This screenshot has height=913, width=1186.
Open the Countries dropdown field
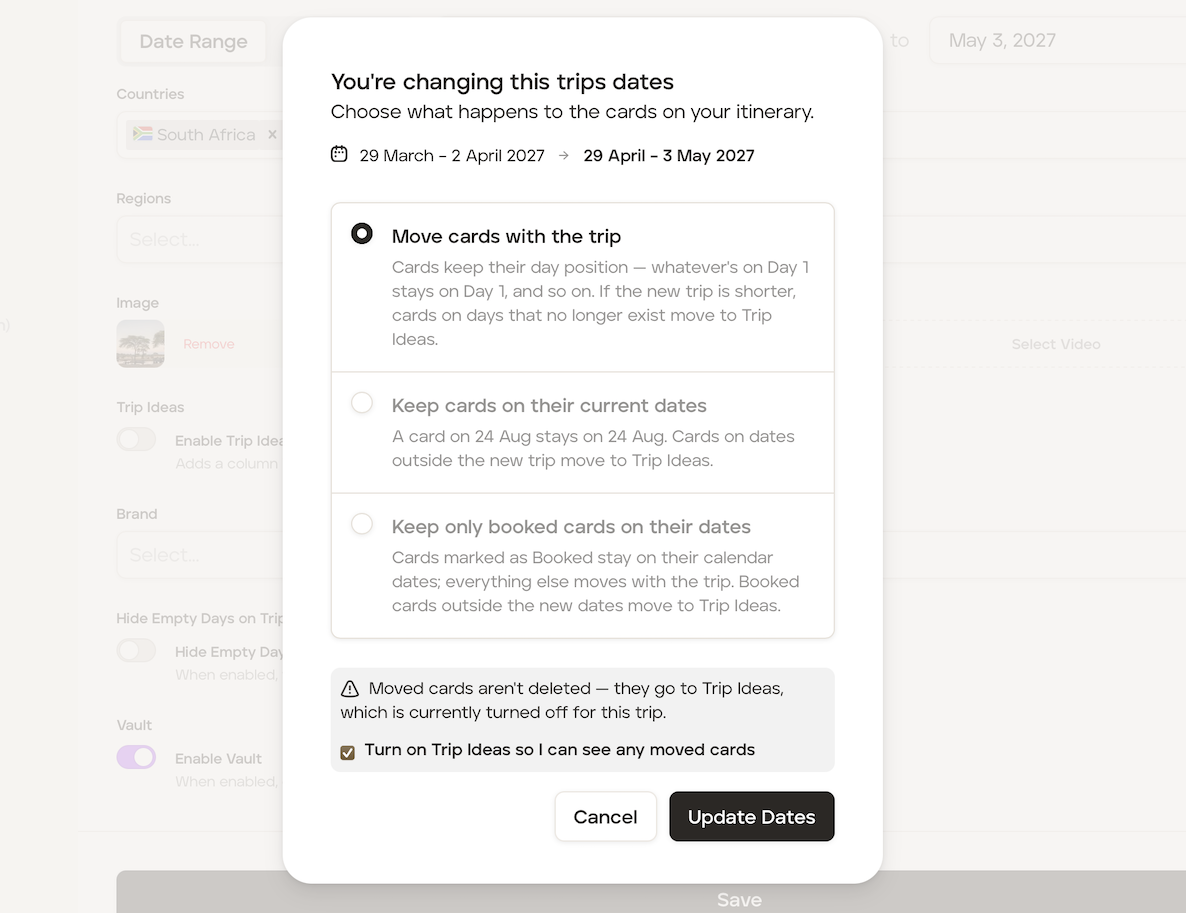coord(200,135)
